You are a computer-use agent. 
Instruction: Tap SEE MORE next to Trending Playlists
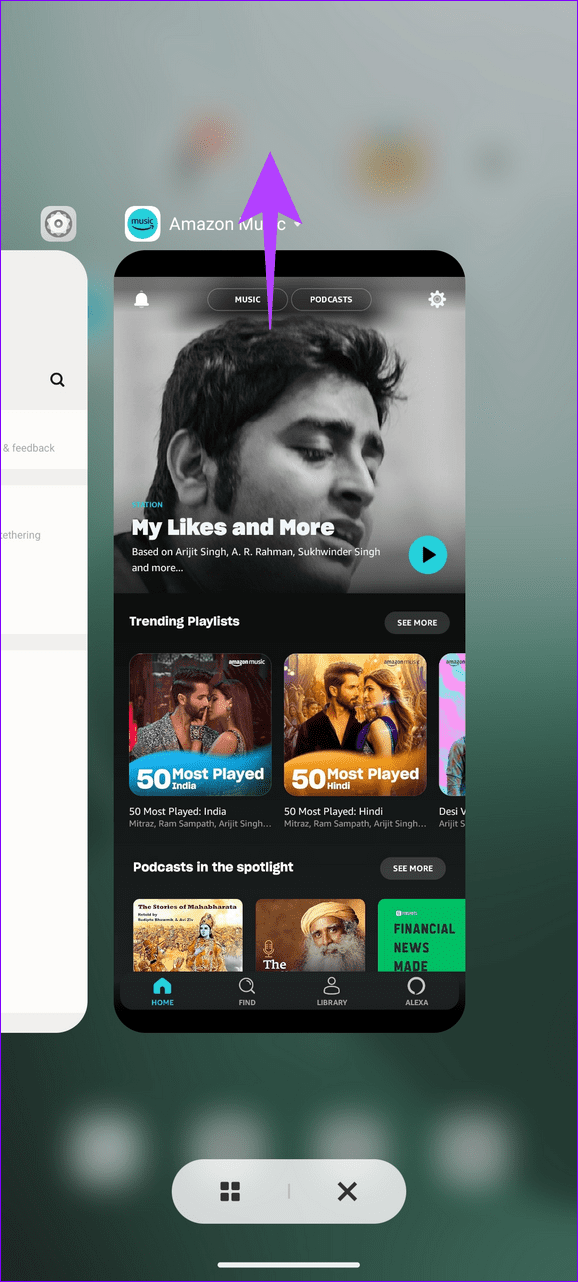(417, 622)
